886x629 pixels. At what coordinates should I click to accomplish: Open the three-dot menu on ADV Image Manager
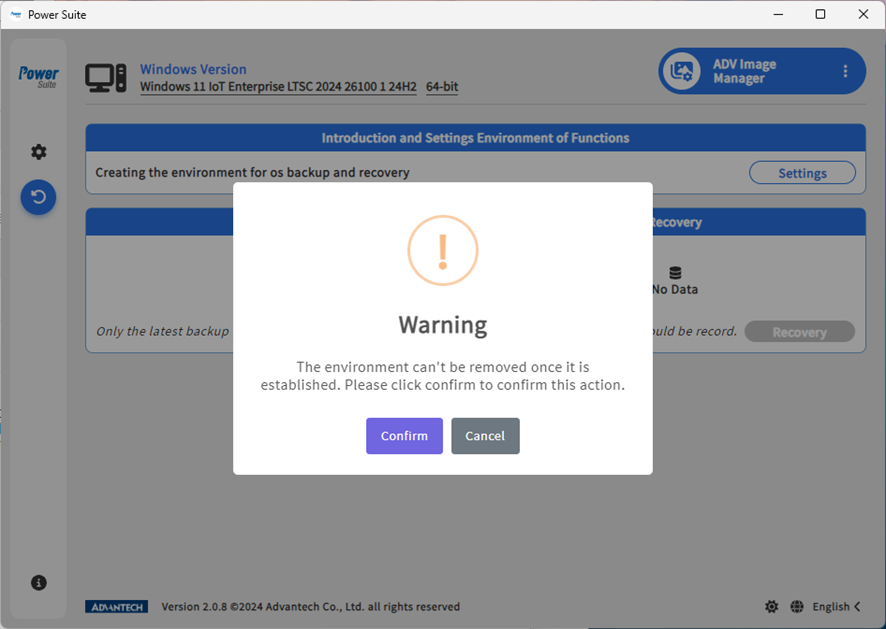[x=845, y=71]
